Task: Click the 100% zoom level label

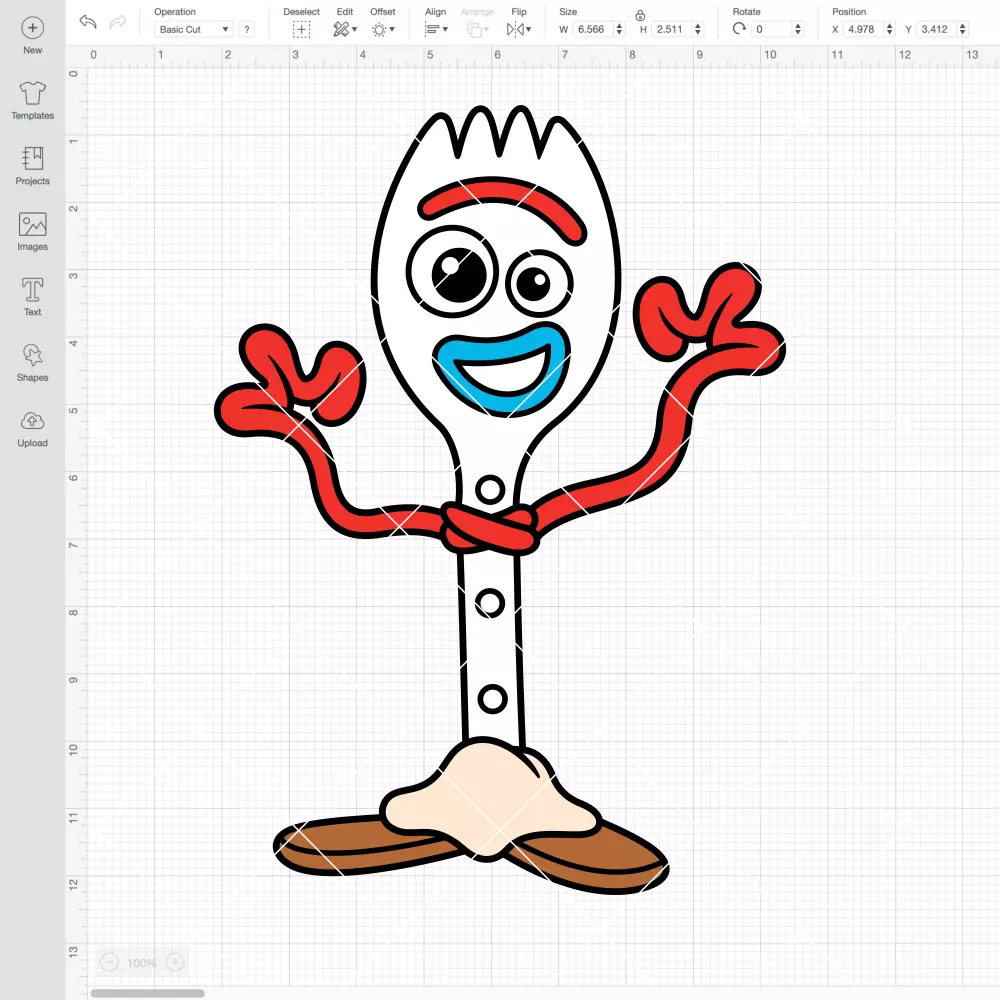Action: [142, 963]
